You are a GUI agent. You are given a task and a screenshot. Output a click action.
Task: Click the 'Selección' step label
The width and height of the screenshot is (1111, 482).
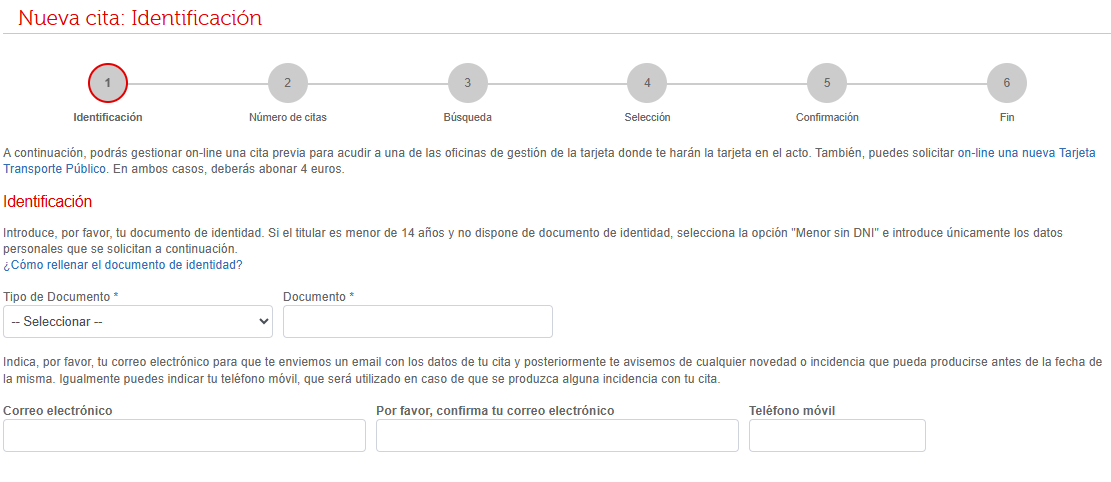647,117
